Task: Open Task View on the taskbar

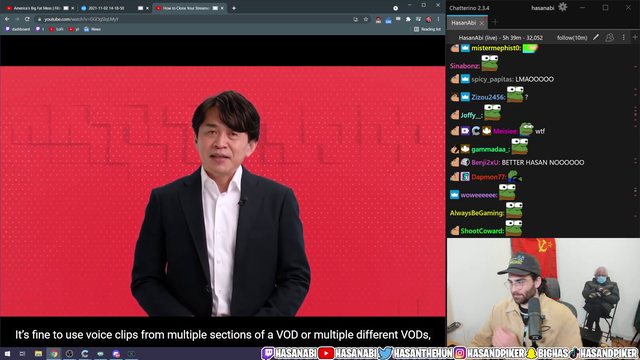Action: pyautogui.click(x=22, y=353)
